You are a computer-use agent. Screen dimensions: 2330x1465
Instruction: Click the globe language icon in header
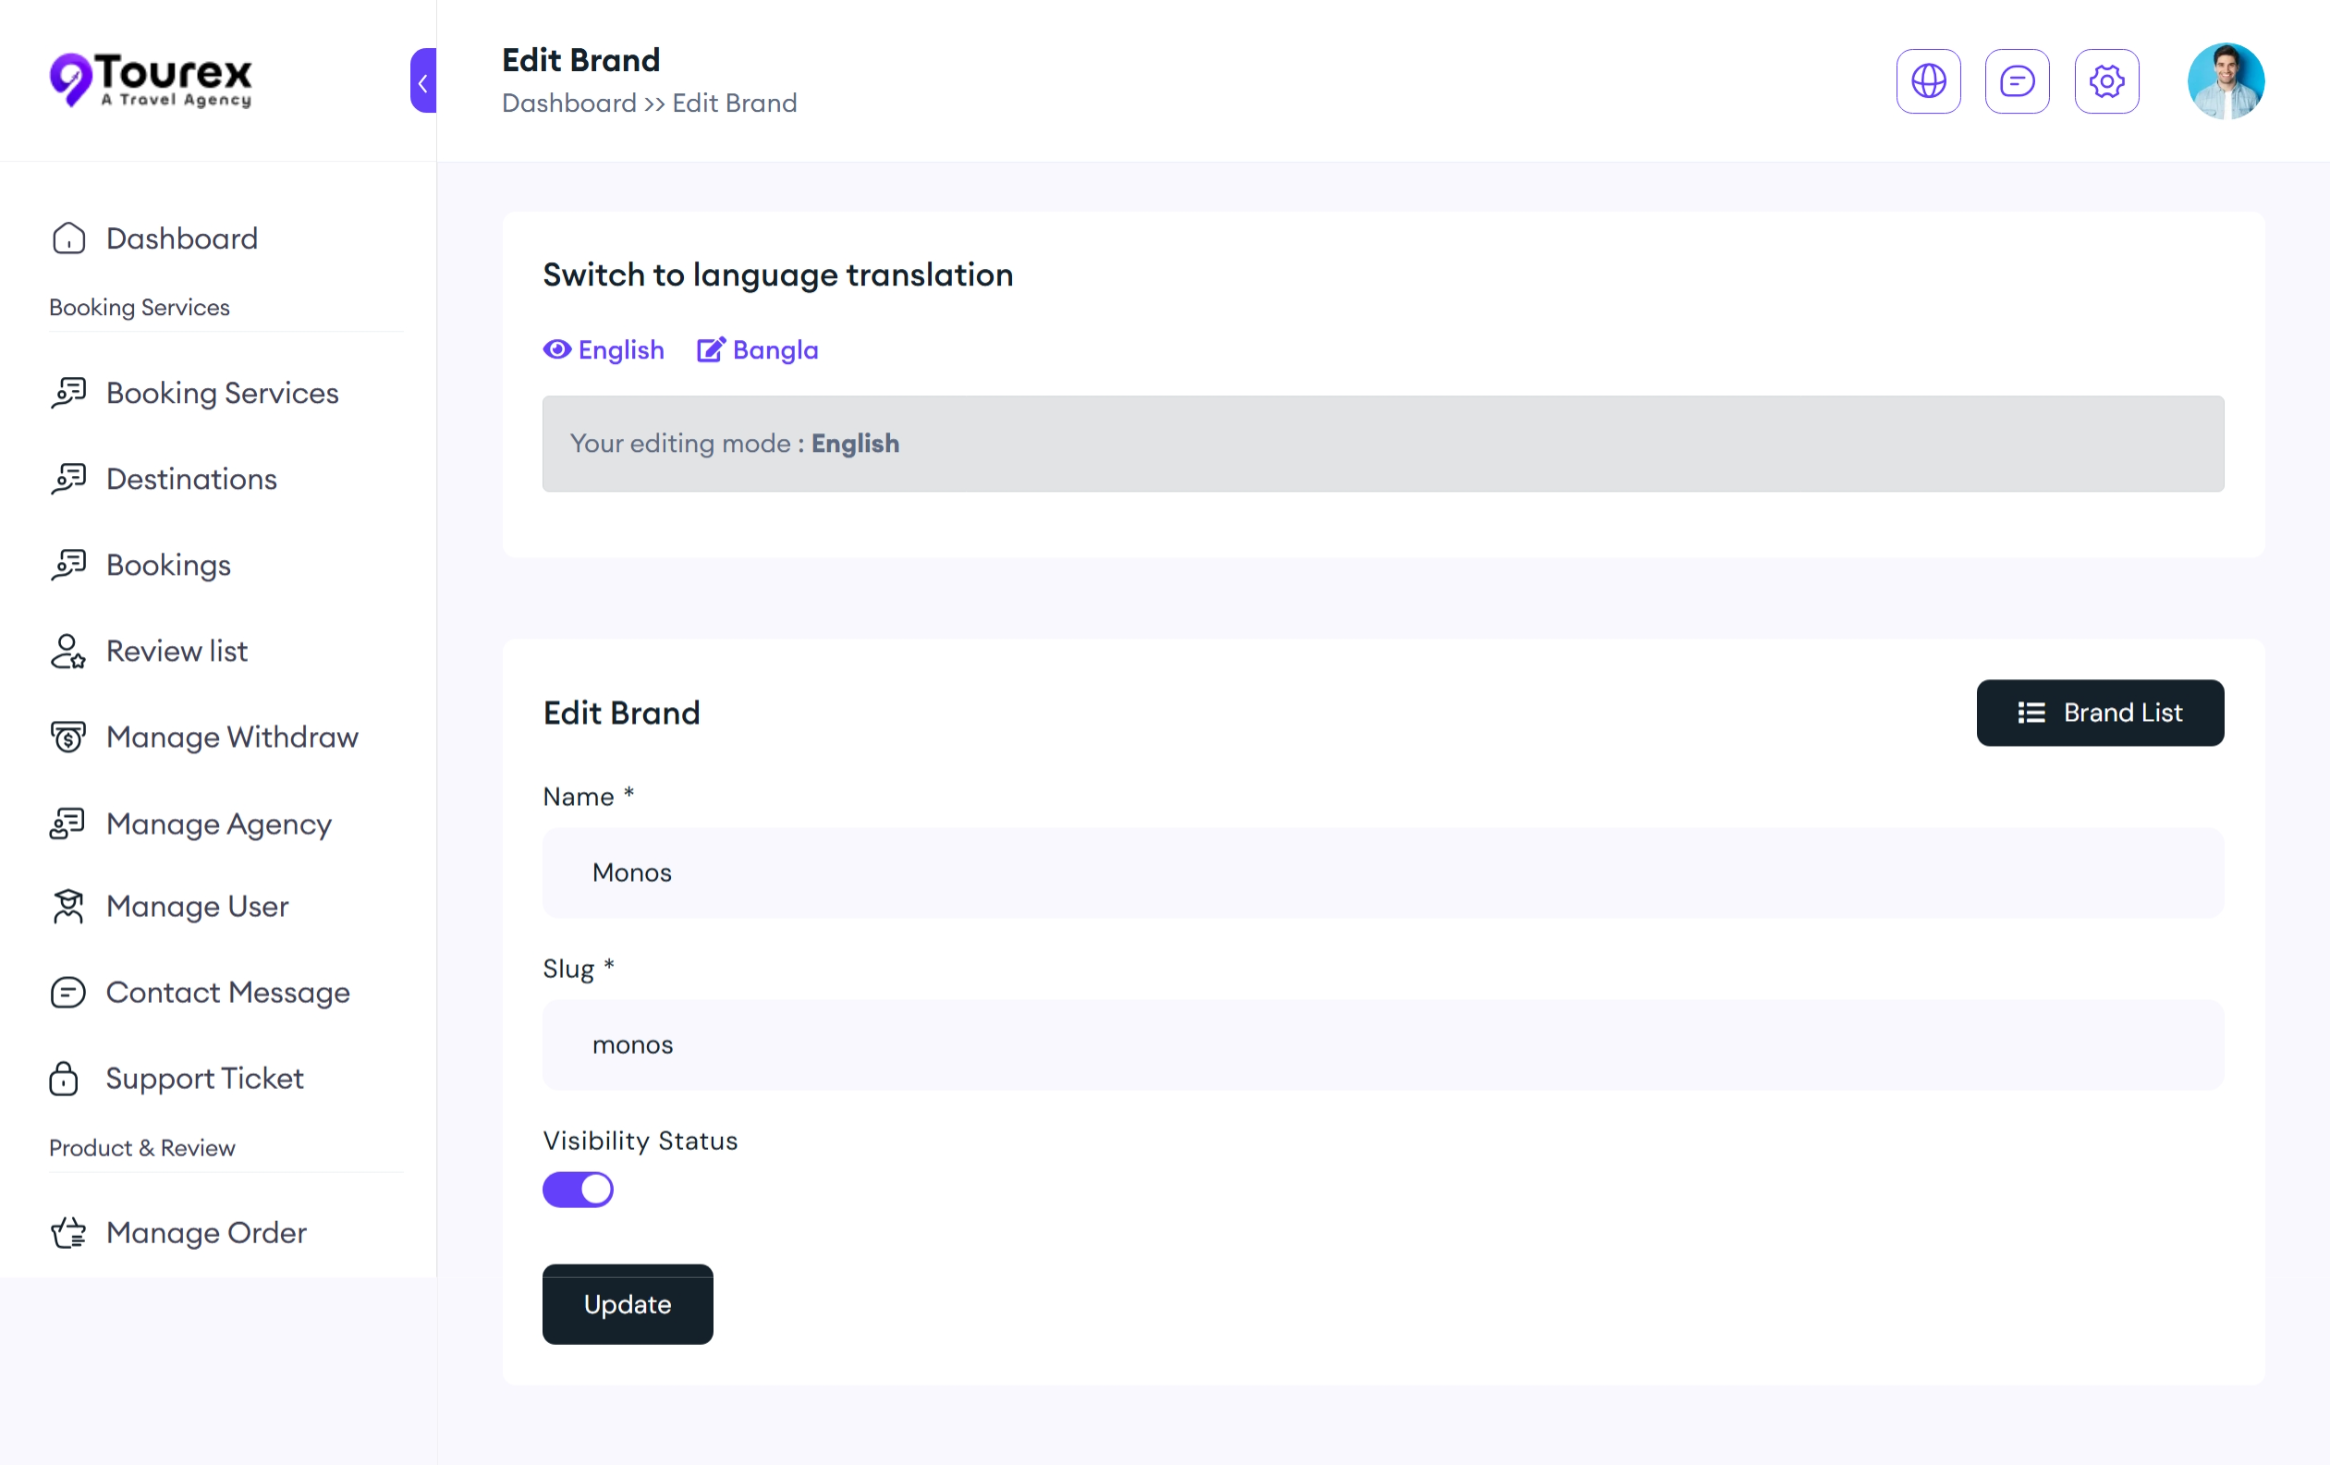[1928, 81]
